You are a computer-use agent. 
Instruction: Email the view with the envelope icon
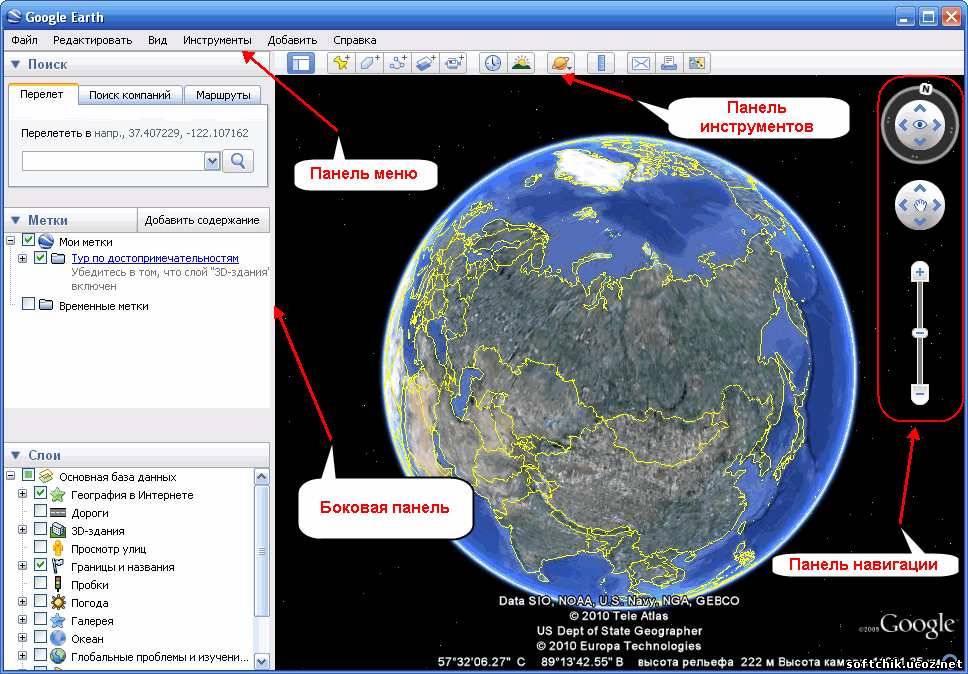pos(641,63)
